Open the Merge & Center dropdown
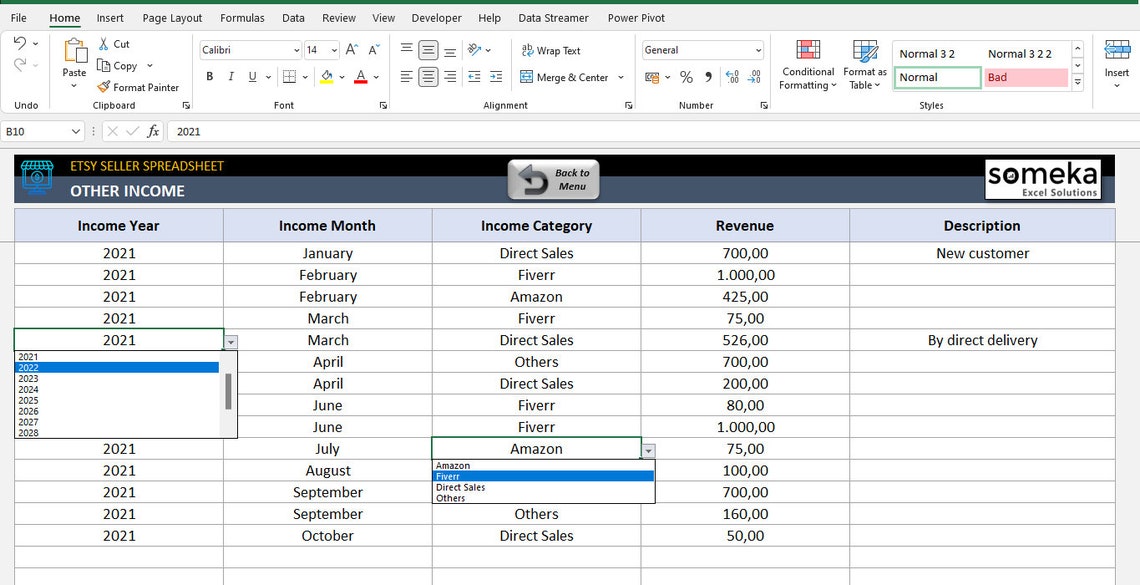This screenshot has height=585, width=1140. pos(619,77)
